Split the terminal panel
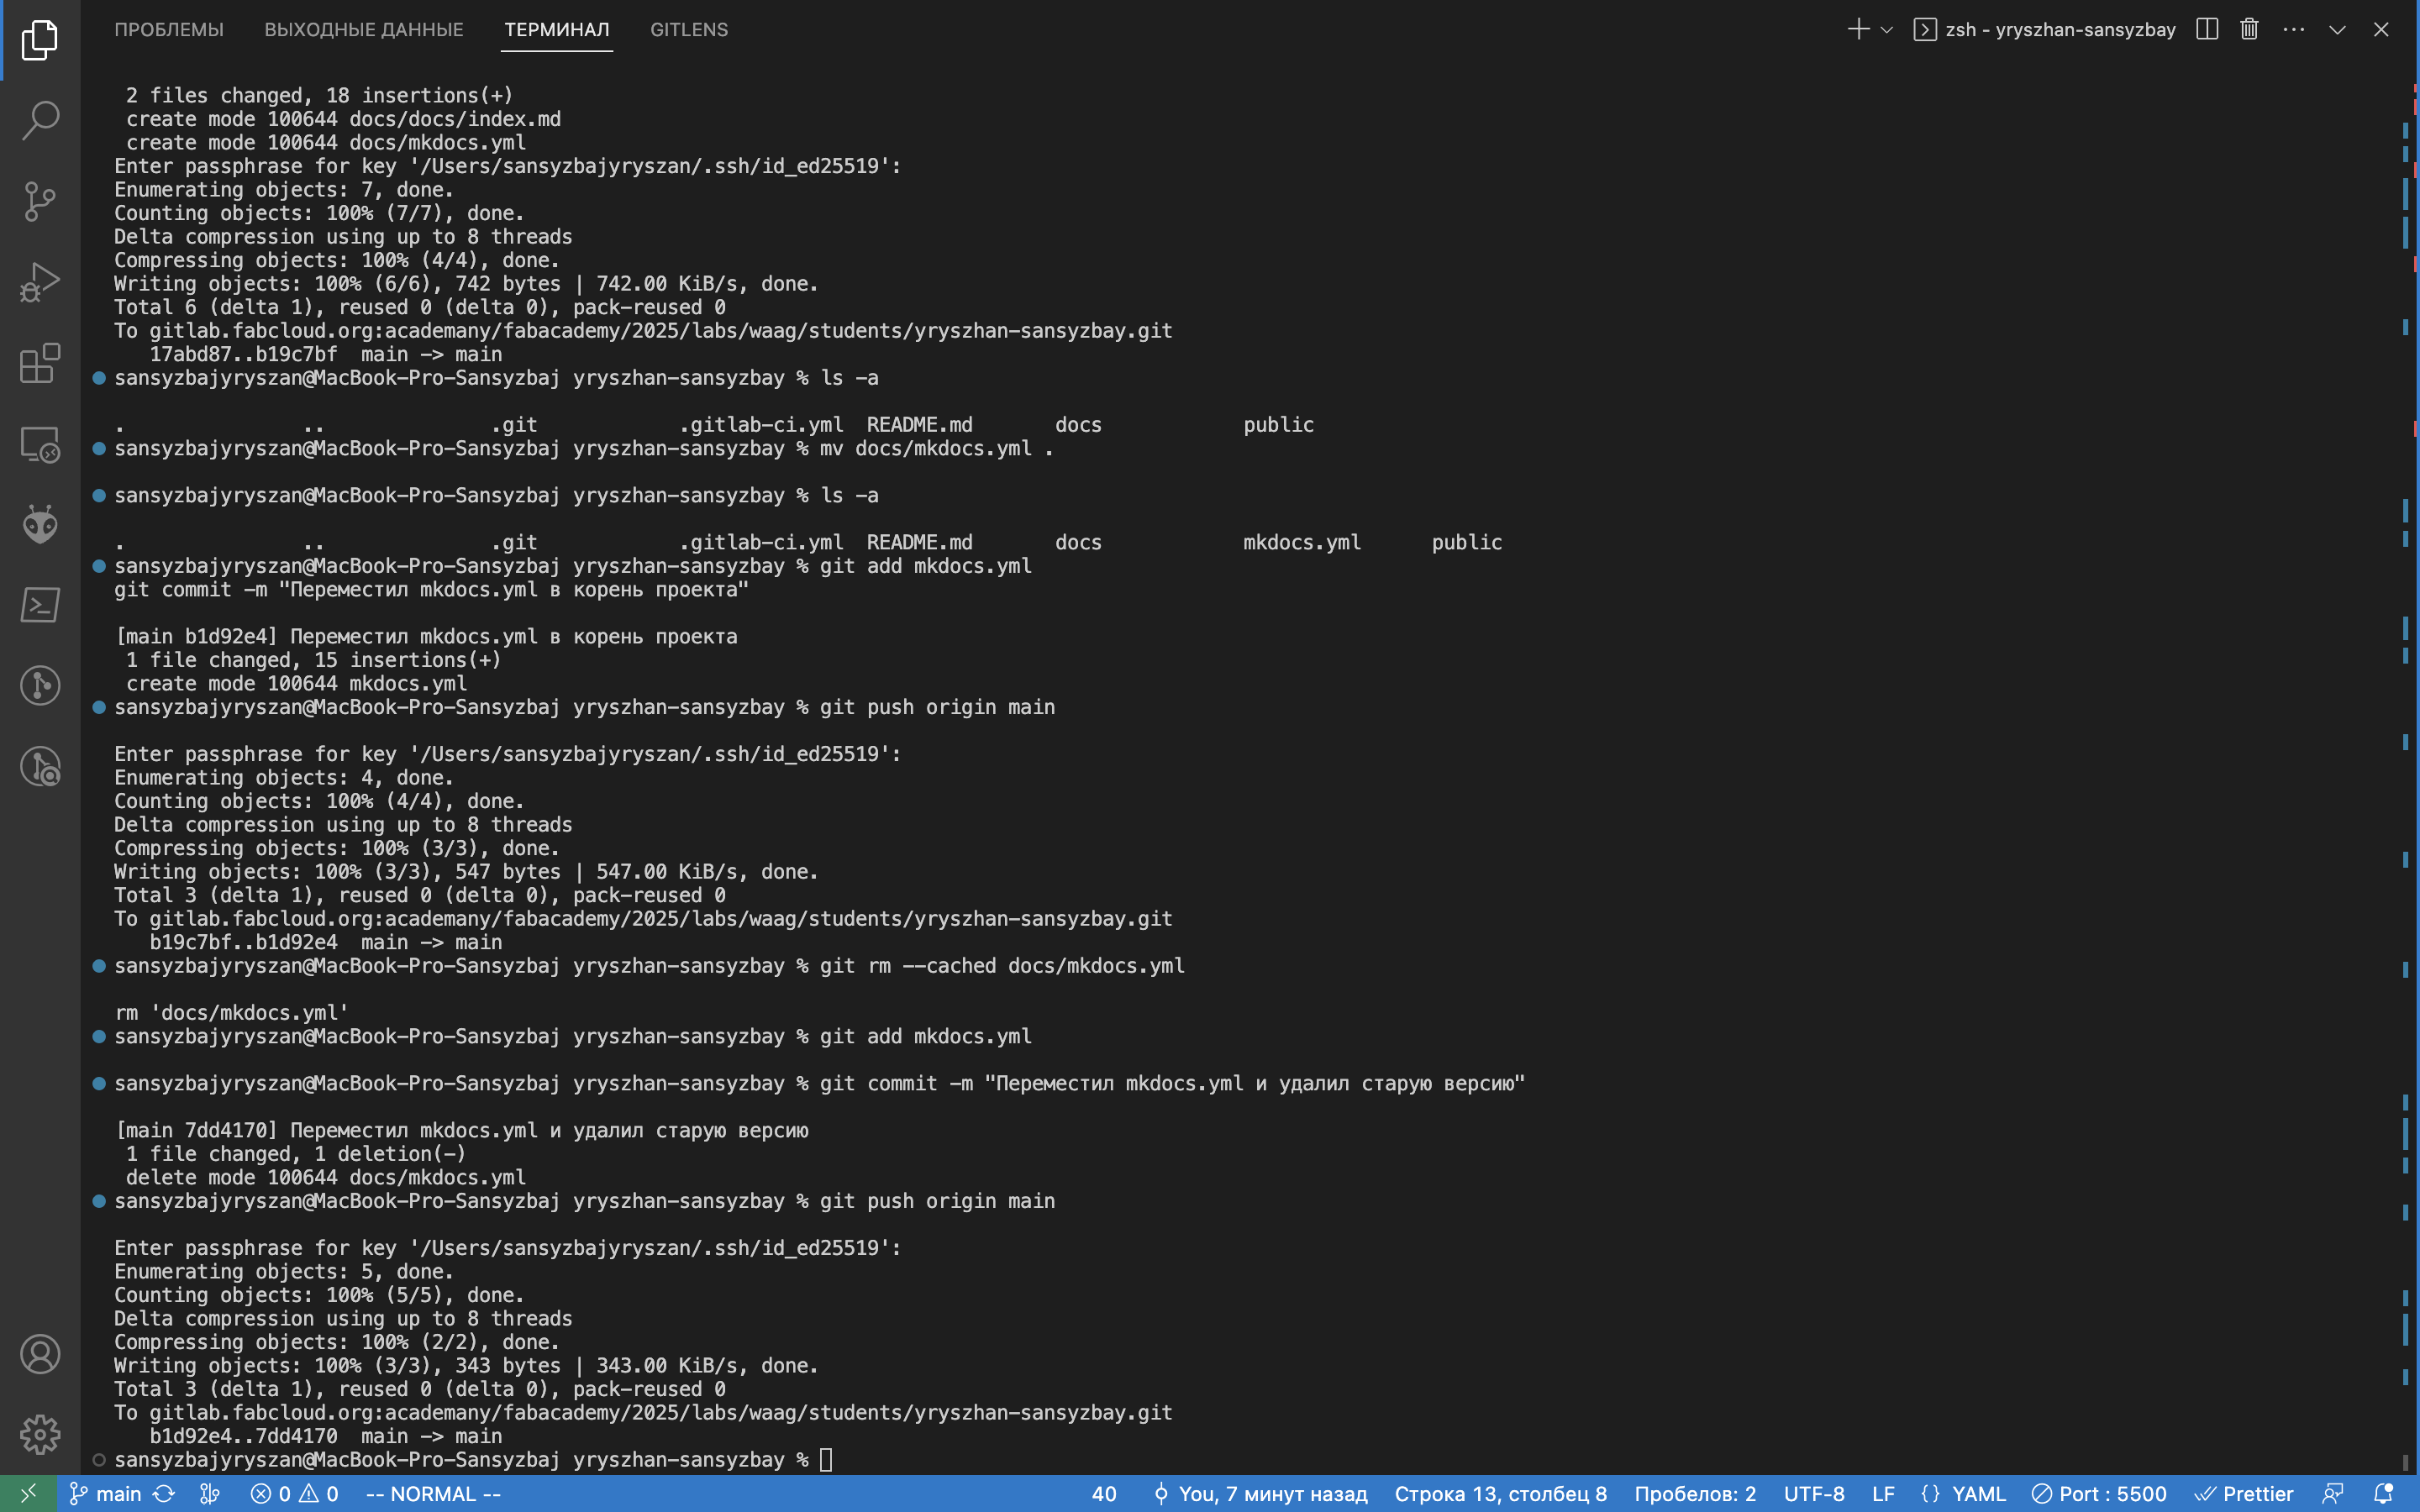Viewport: 2420px width, 1512px height. point(2207,29)
